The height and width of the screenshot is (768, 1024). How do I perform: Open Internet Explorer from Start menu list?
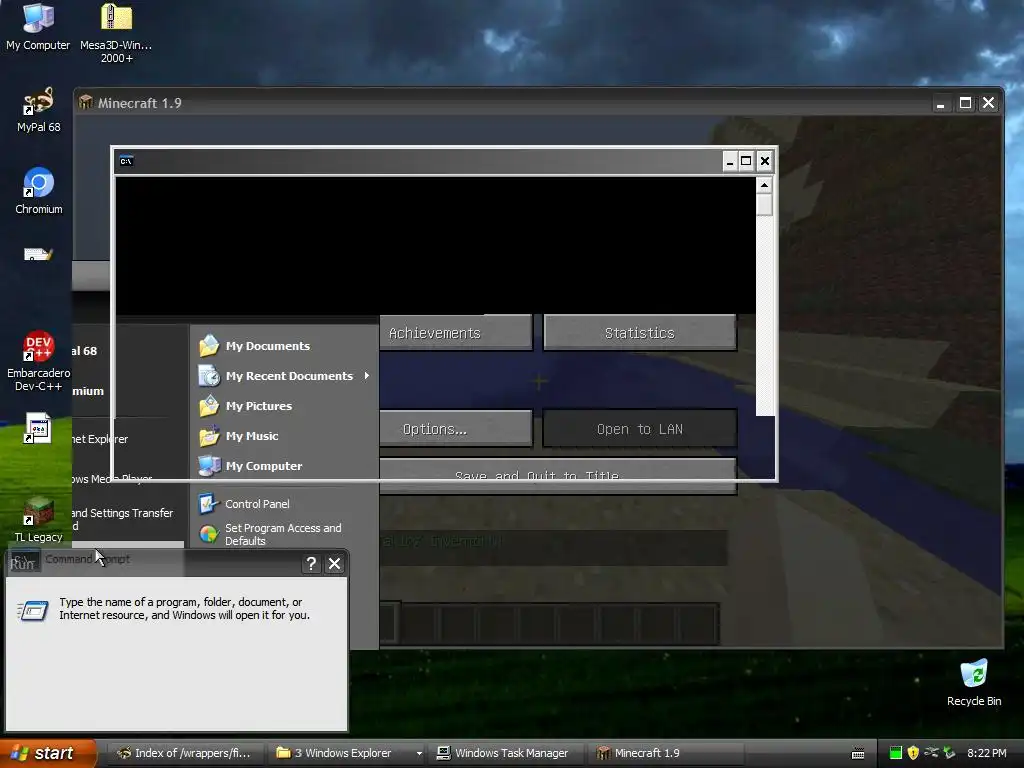pos(100,439)
